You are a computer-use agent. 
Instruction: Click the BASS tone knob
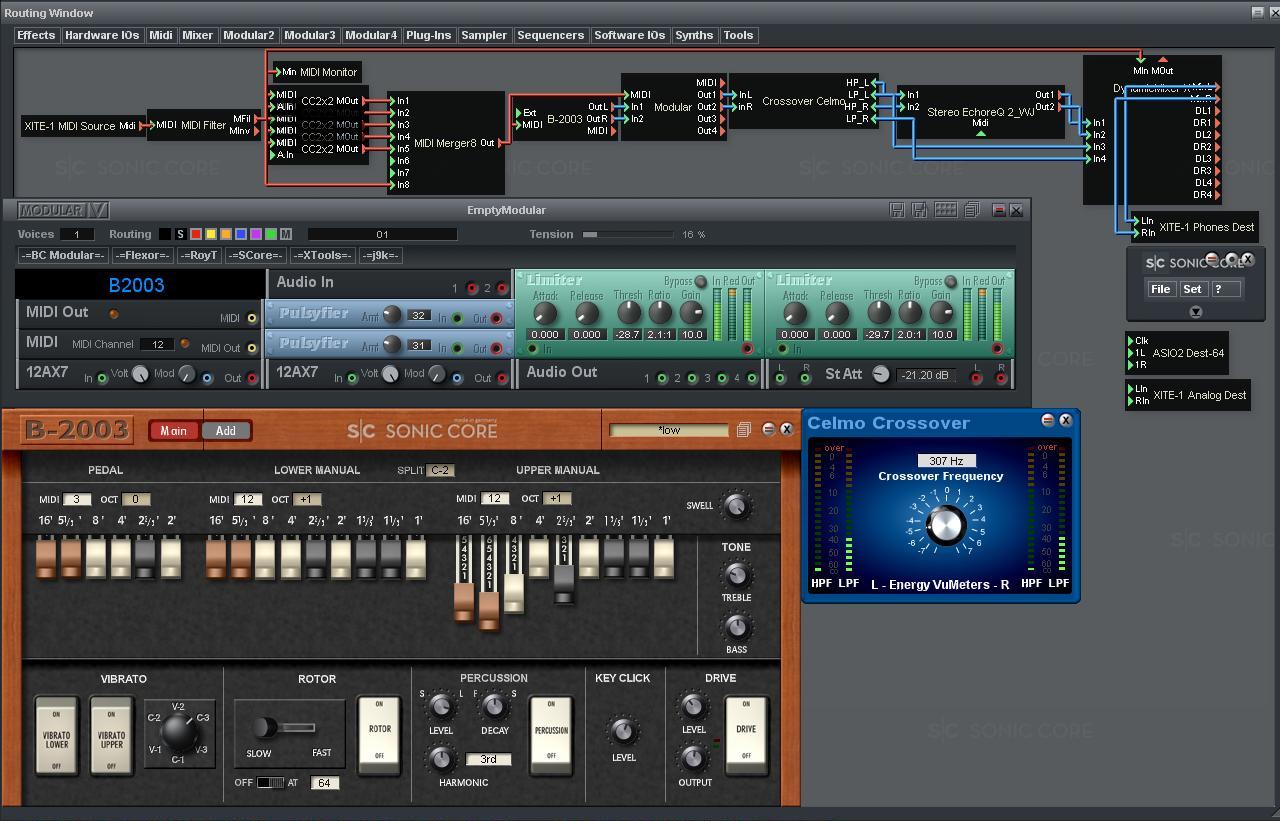[x=736, y=627]
